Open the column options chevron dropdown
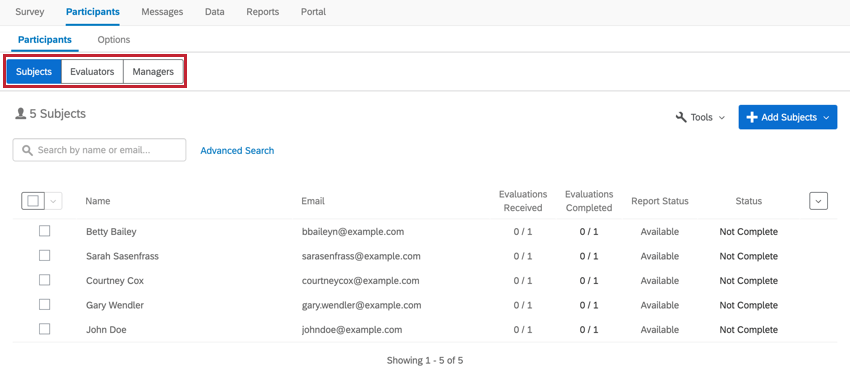 pyautogui.click(x=818, y=201)
